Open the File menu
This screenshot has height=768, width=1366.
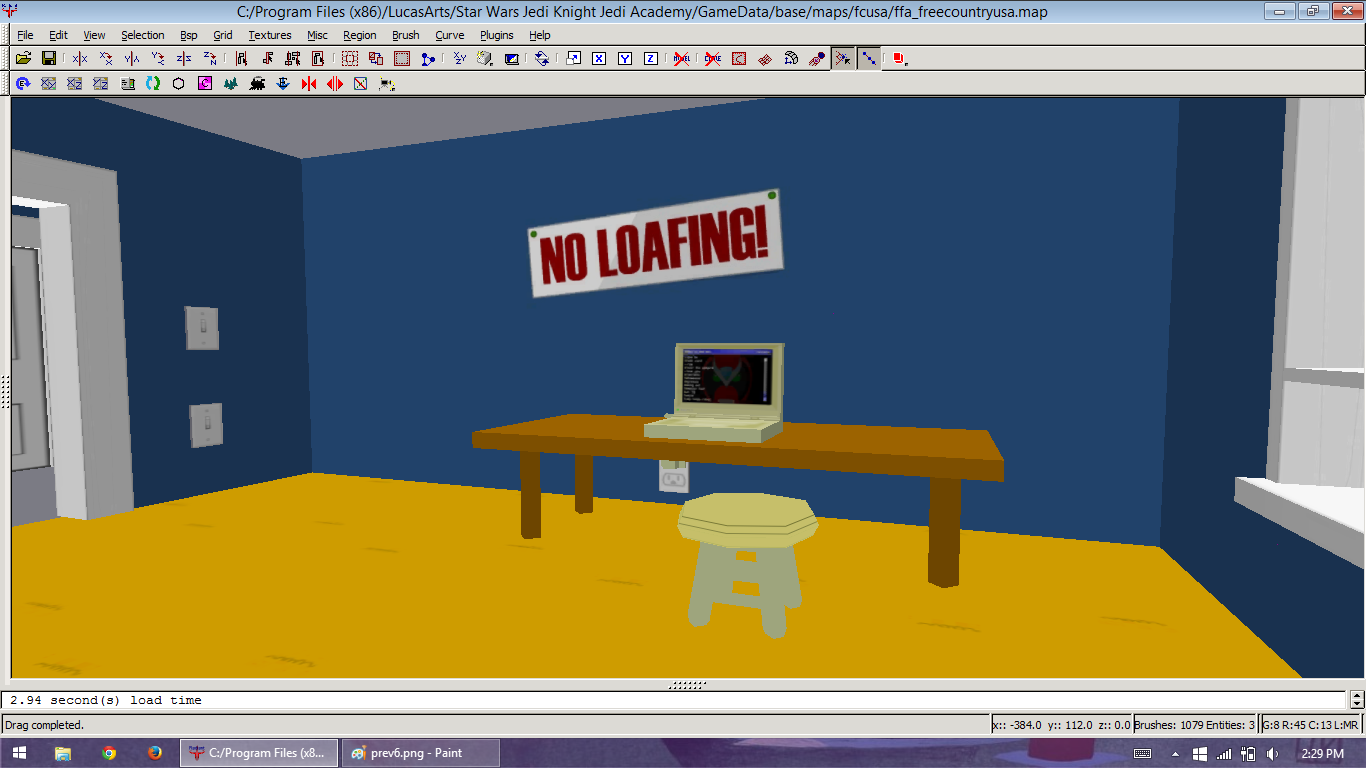point(25,35)
